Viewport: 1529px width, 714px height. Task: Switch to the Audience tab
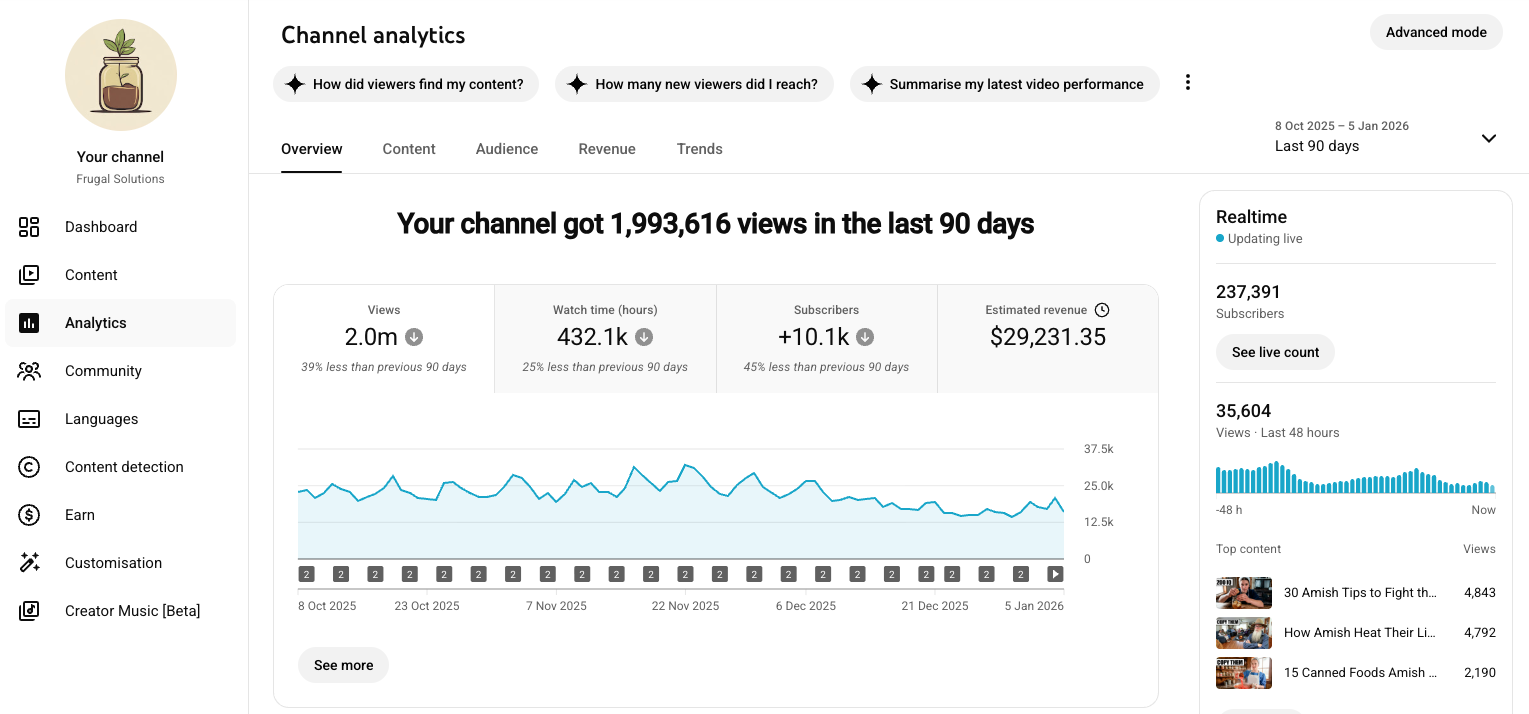(507, 149)
